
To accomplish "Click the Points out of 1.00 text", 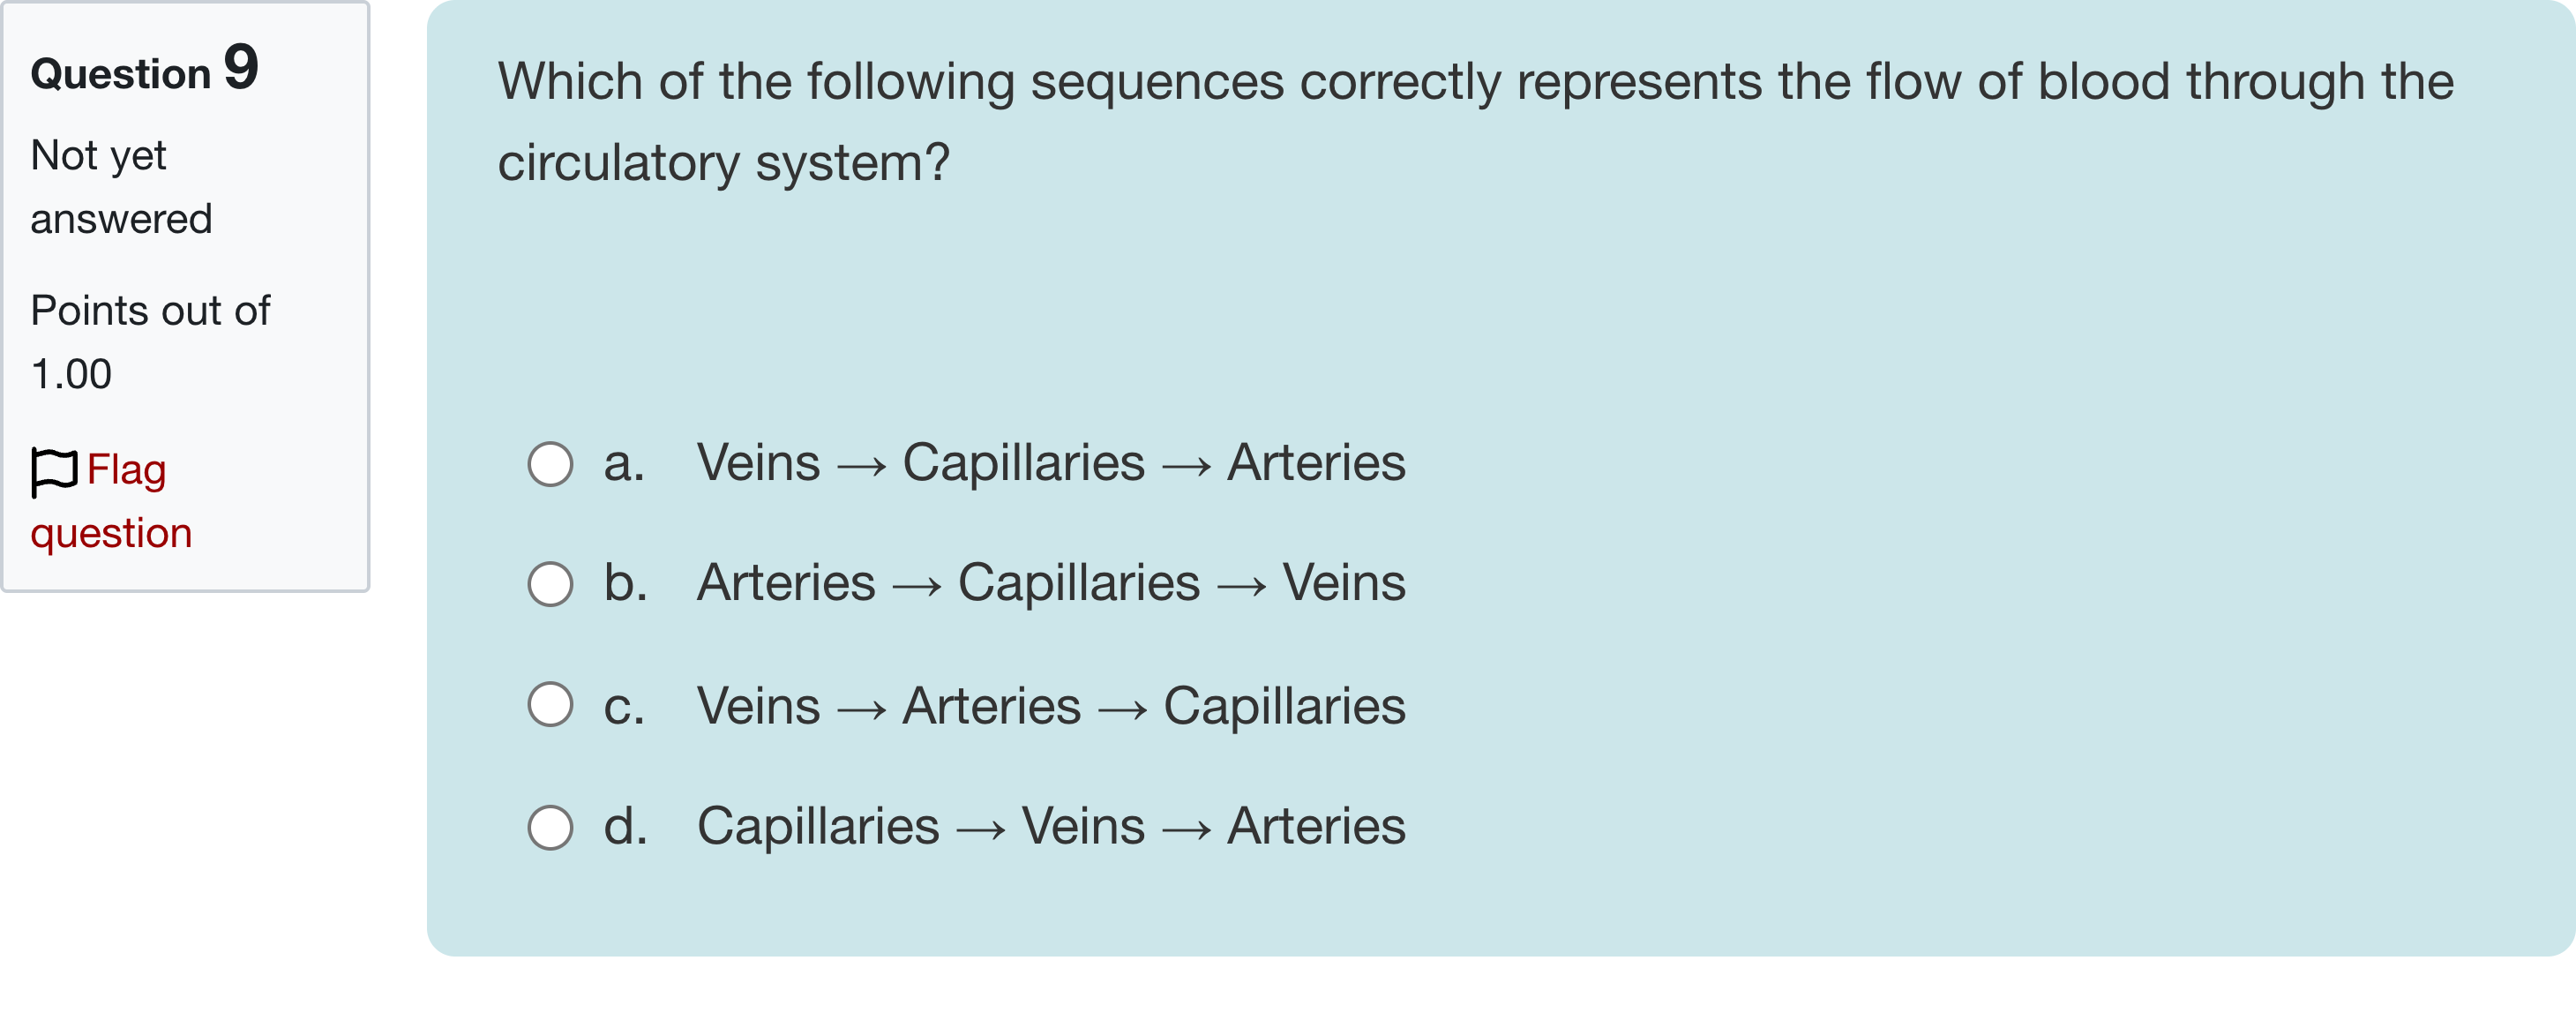I will (150, 340).
